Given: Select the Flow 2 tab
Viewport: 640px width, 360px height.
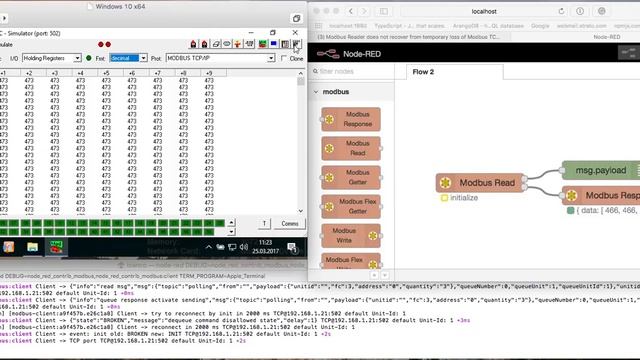Looking at the screenshot, I should 455,72.
